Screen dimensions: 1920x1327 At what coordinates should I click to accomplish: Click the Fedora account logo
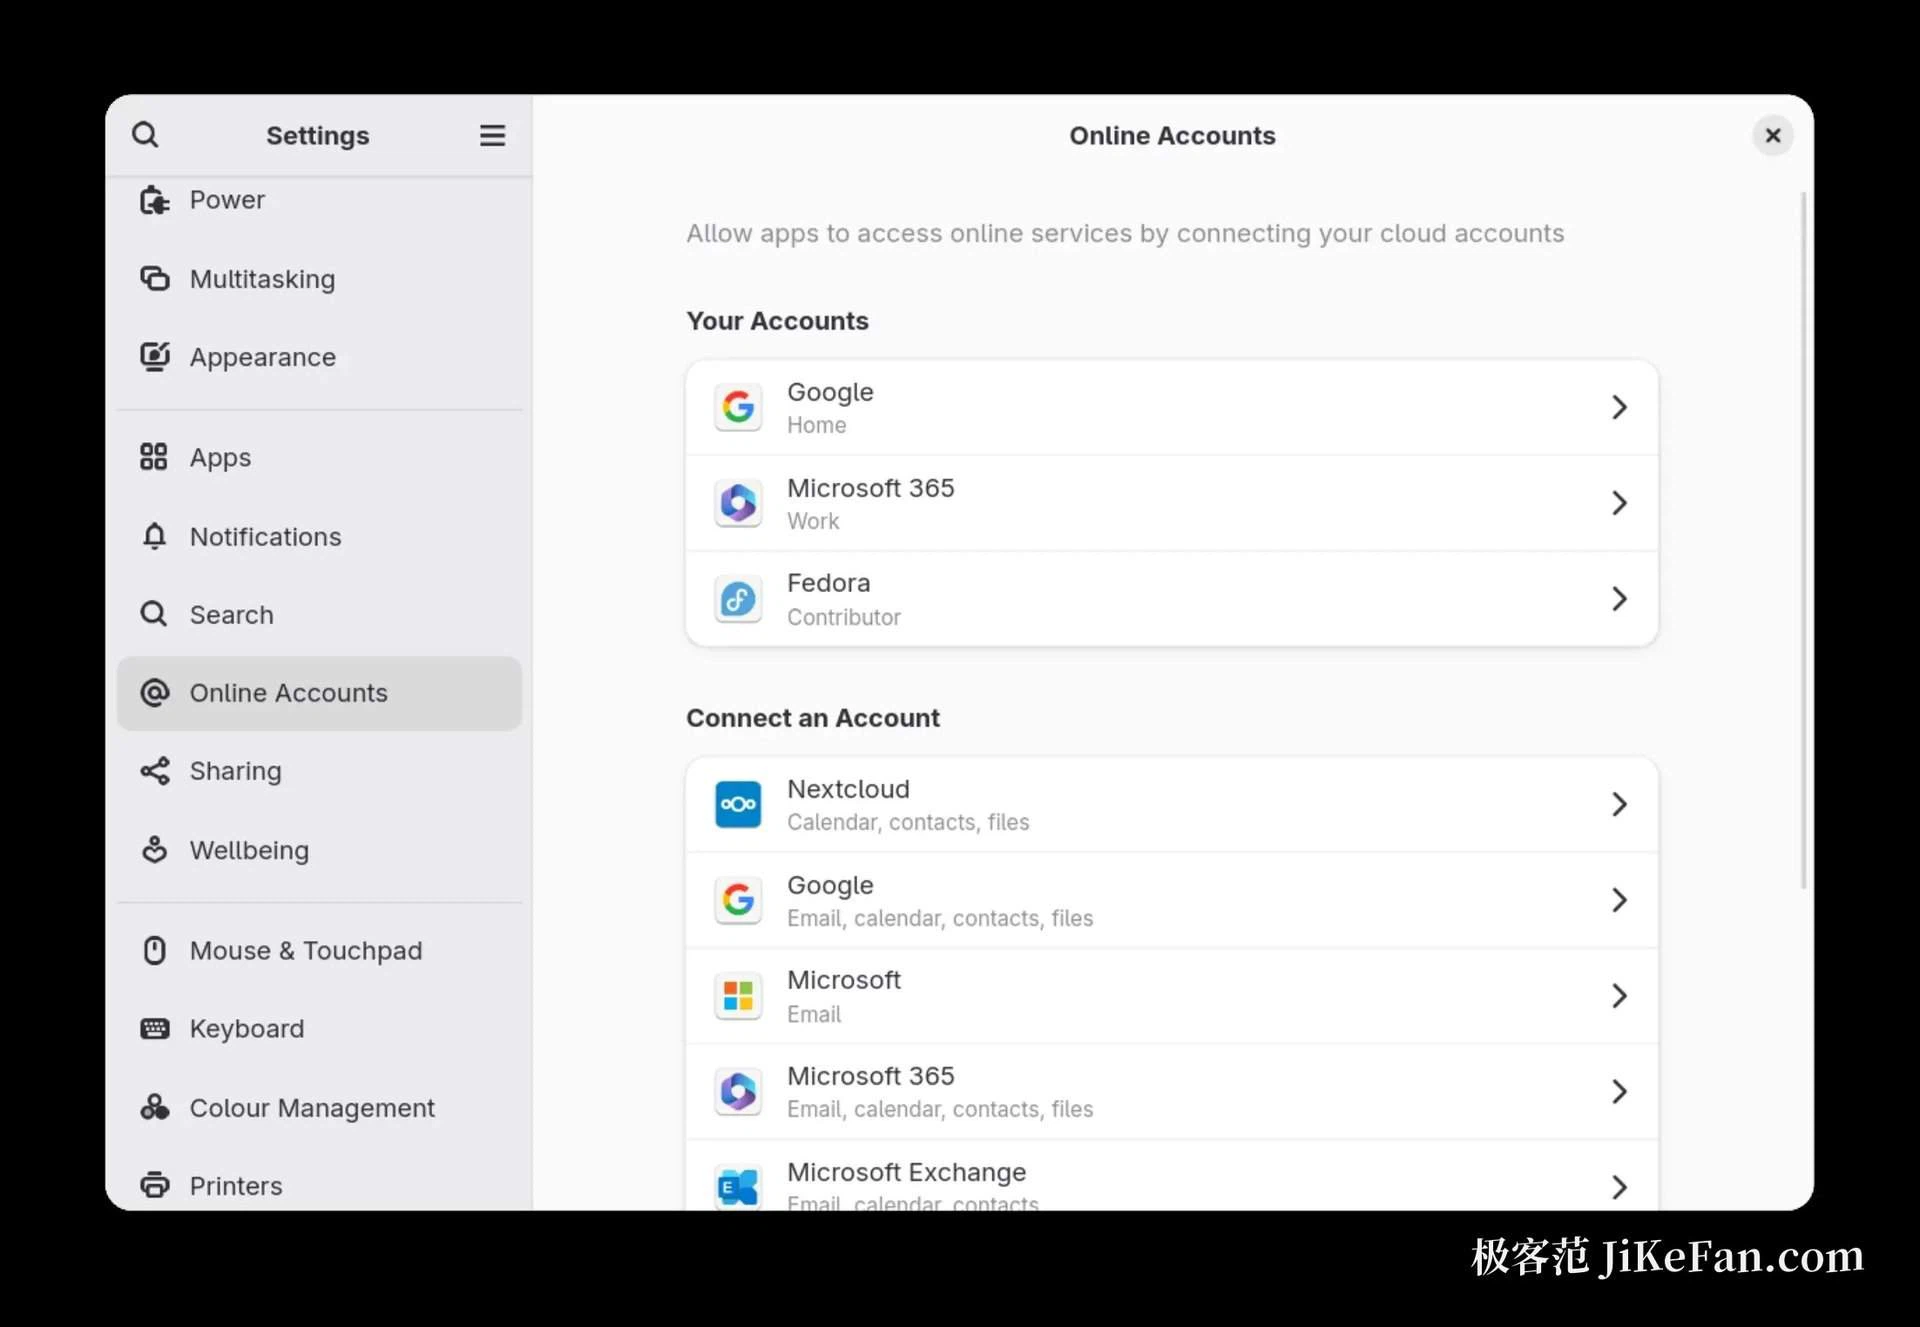pos(738,599)
